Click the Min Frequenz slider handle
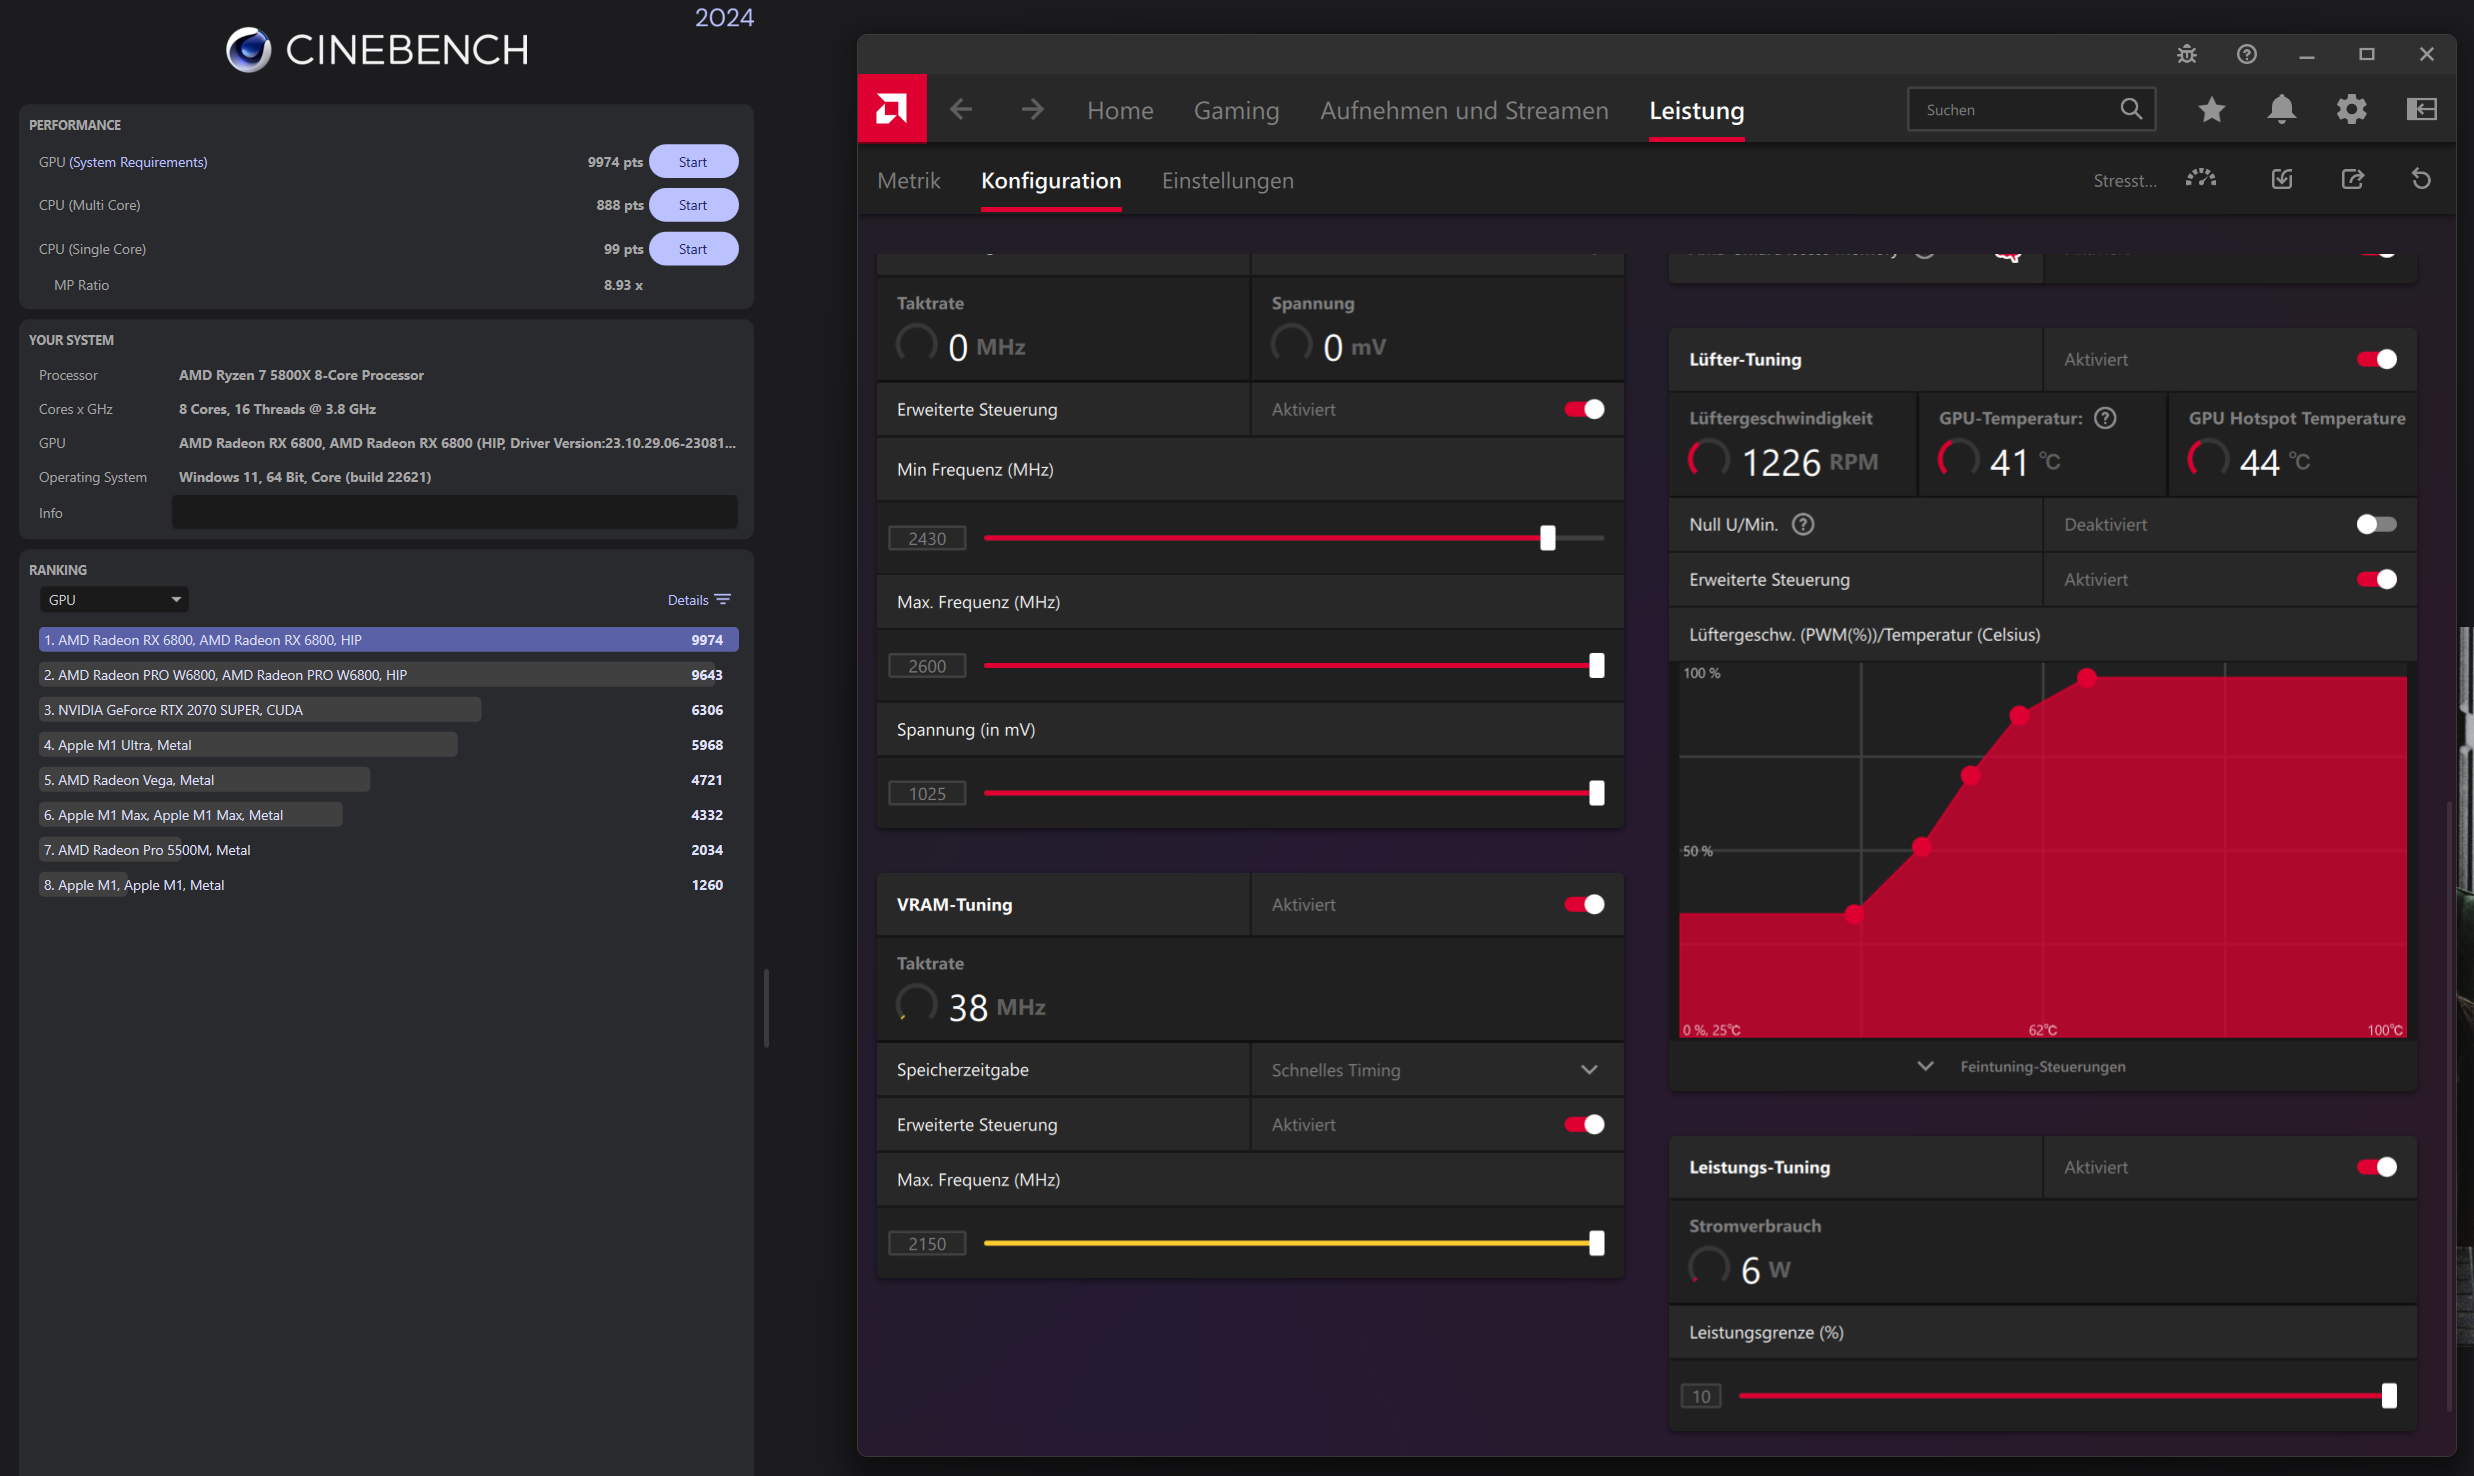 (1547, 538)
